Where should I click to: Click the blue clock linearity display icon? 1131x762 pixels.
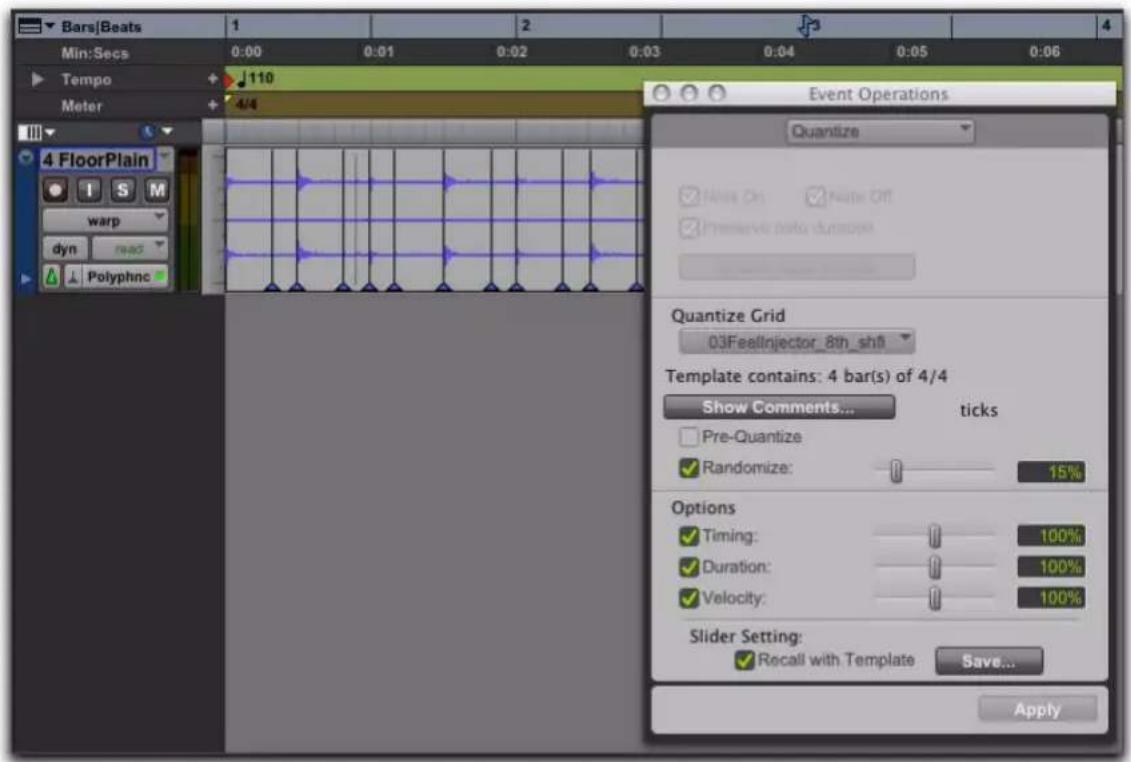(148, 132)
